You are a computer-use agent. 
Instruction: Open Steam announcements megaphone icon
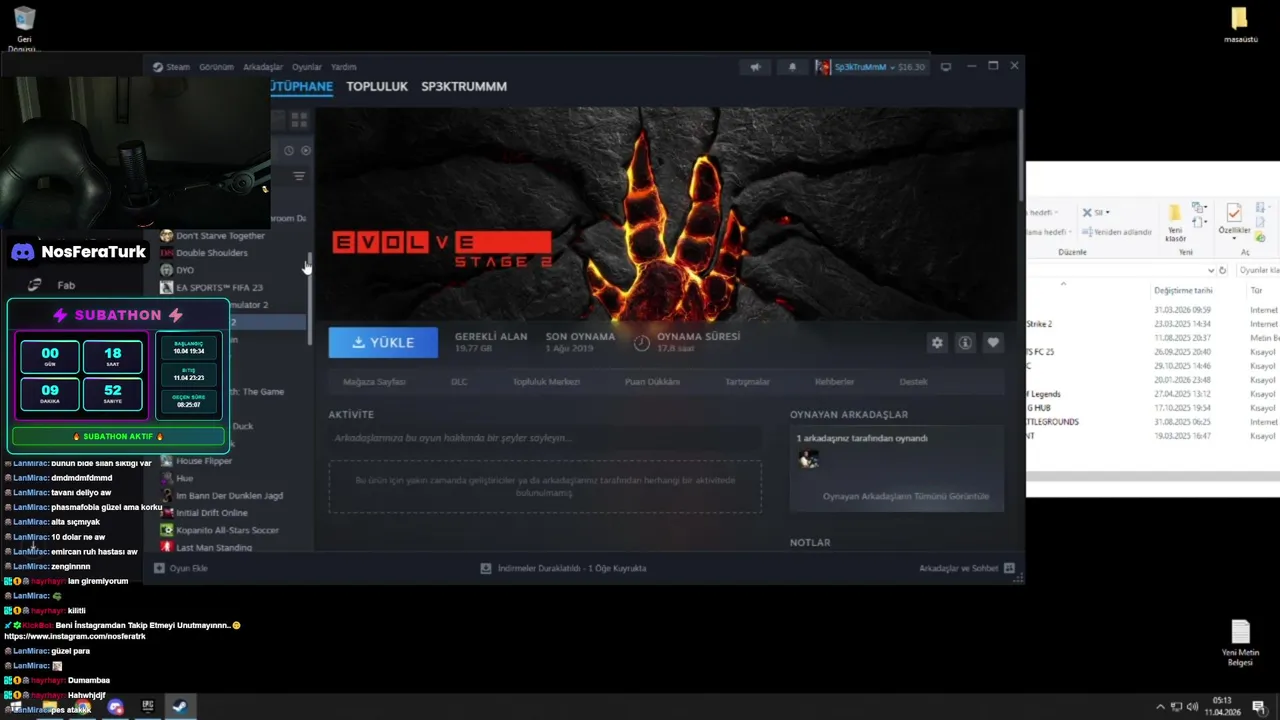click(756, 67)
